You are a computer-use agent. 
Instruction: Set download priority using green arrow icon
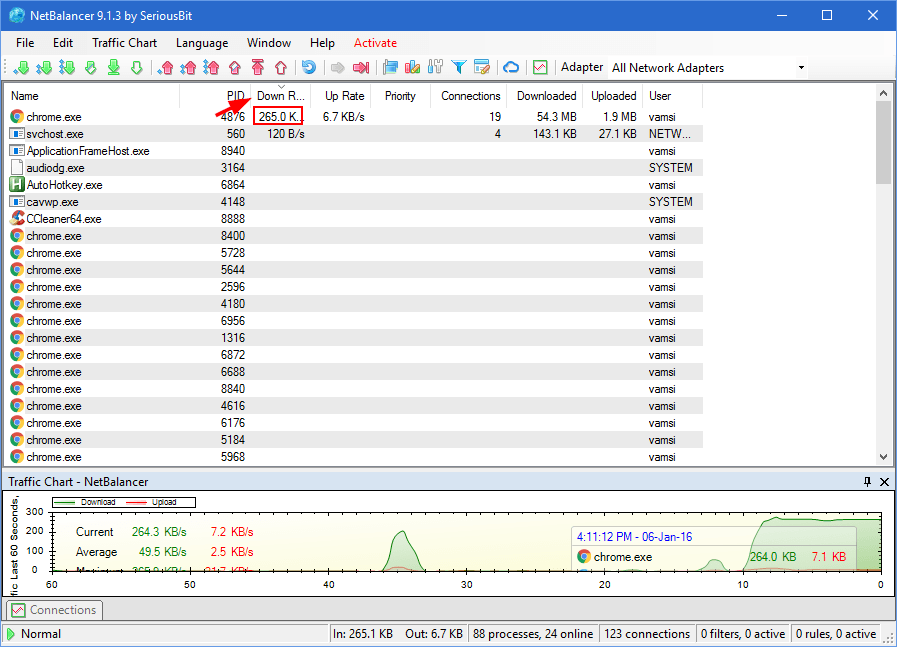[x=22, y=67]
